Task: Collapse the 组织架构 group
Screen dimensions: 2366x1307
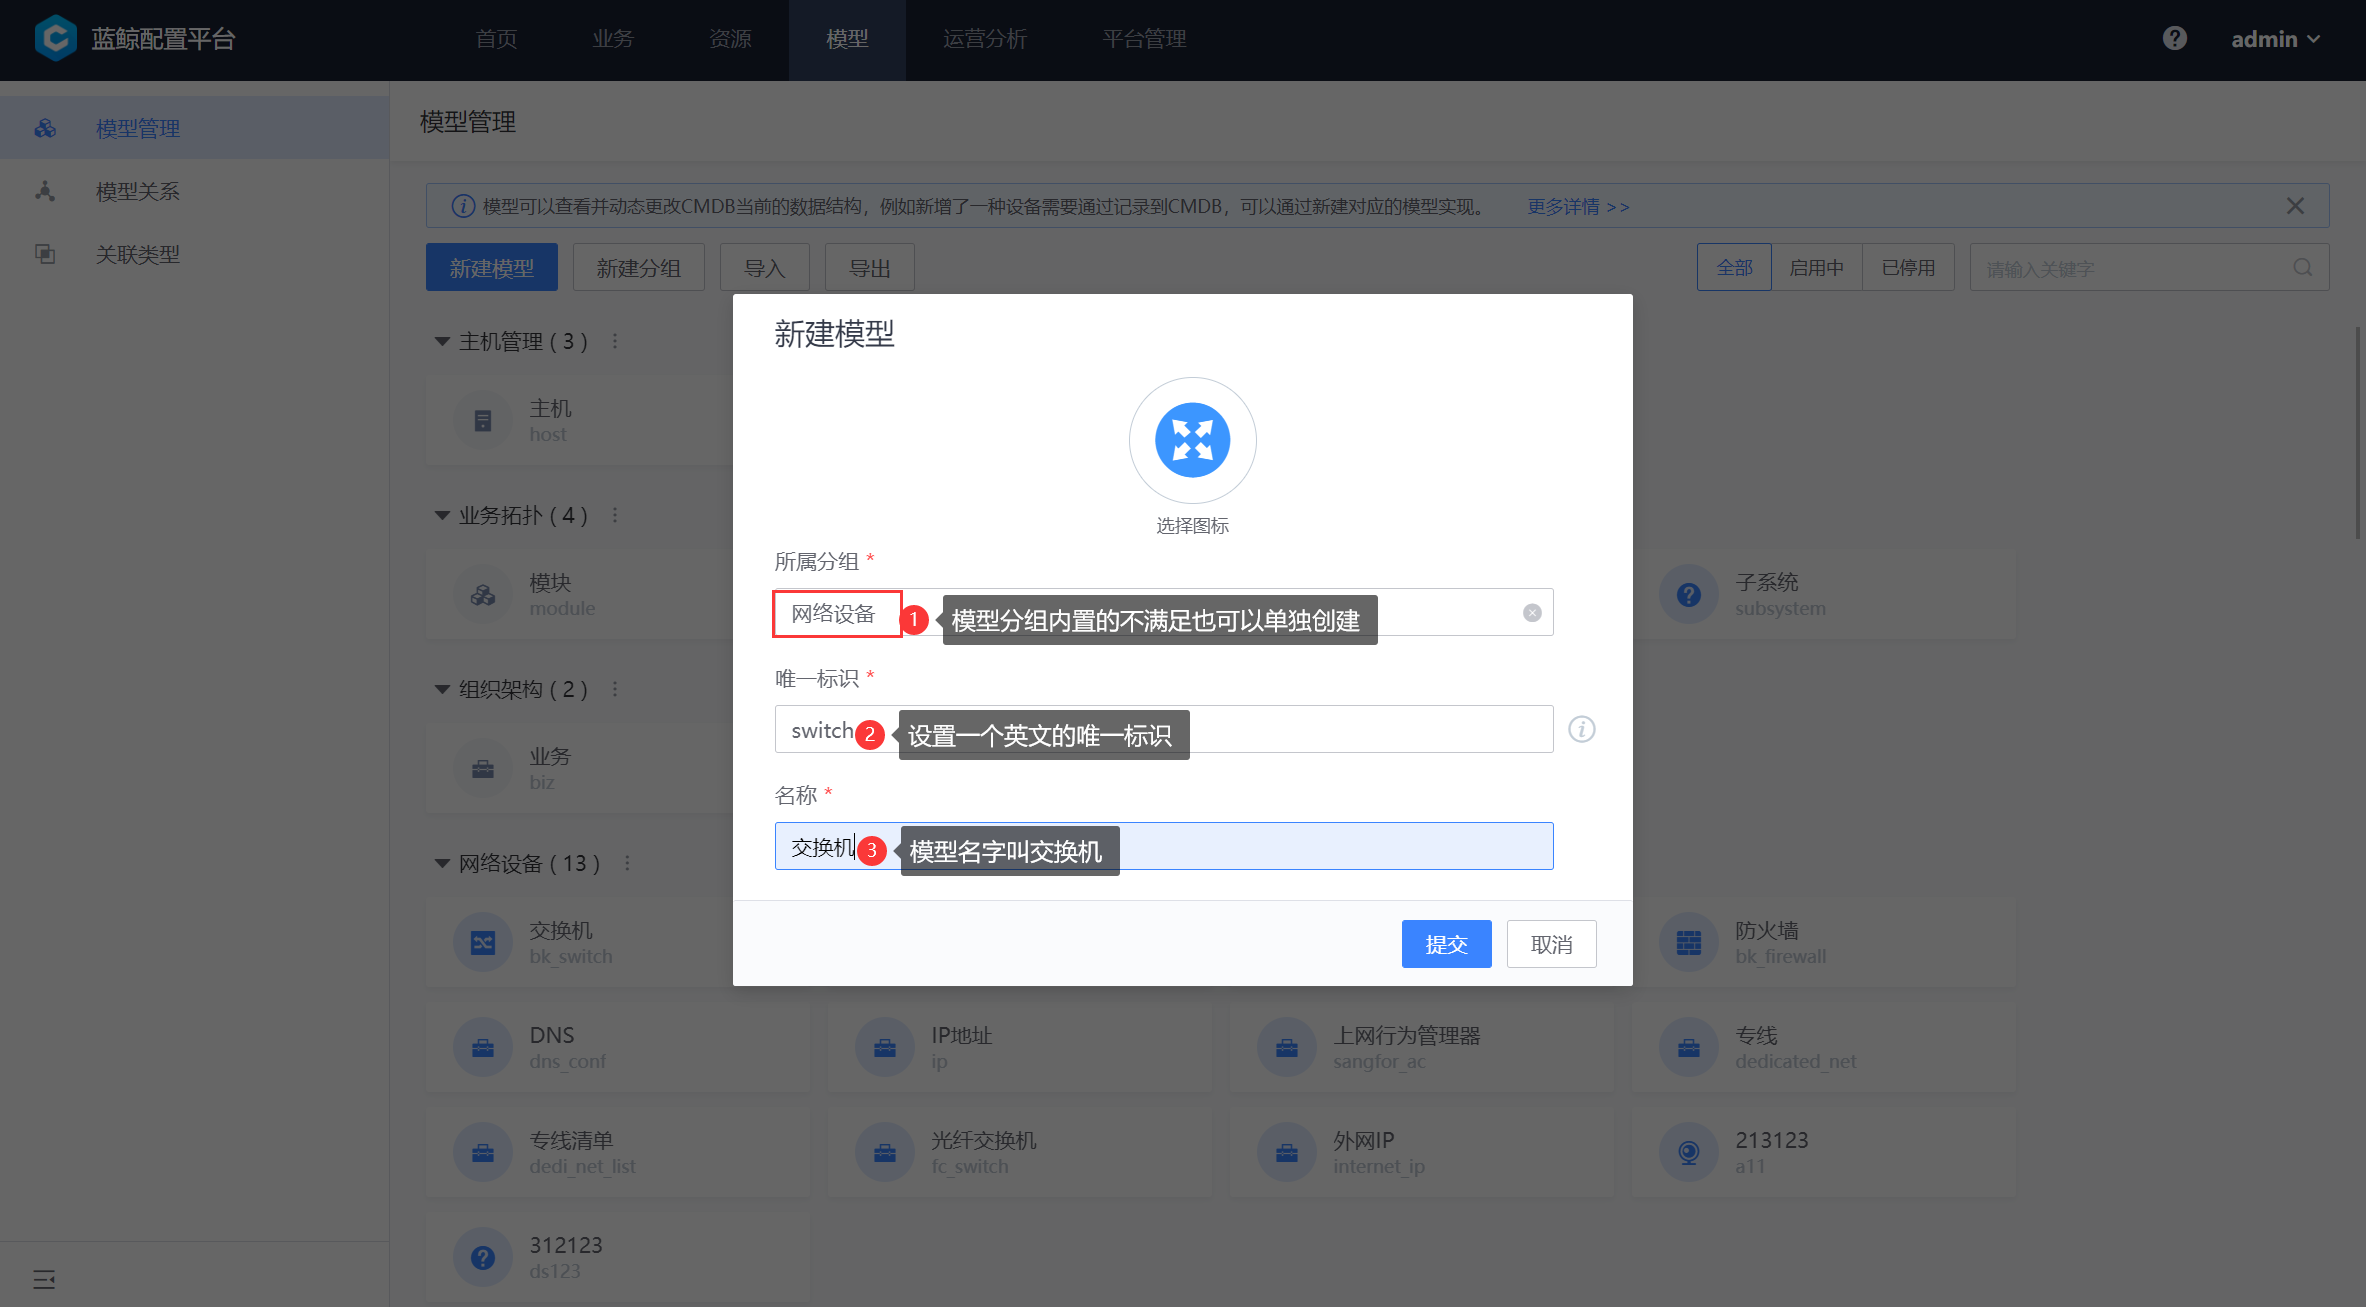Action: [x=442, y=689]
